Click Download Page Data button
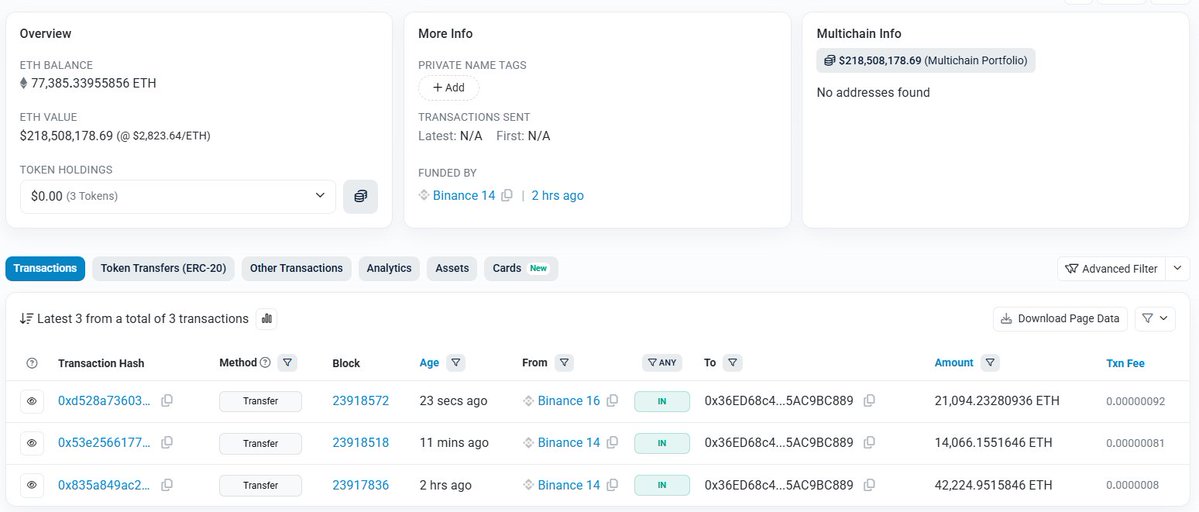Viewport: 1199px width, 512px height. [1060, 319]
